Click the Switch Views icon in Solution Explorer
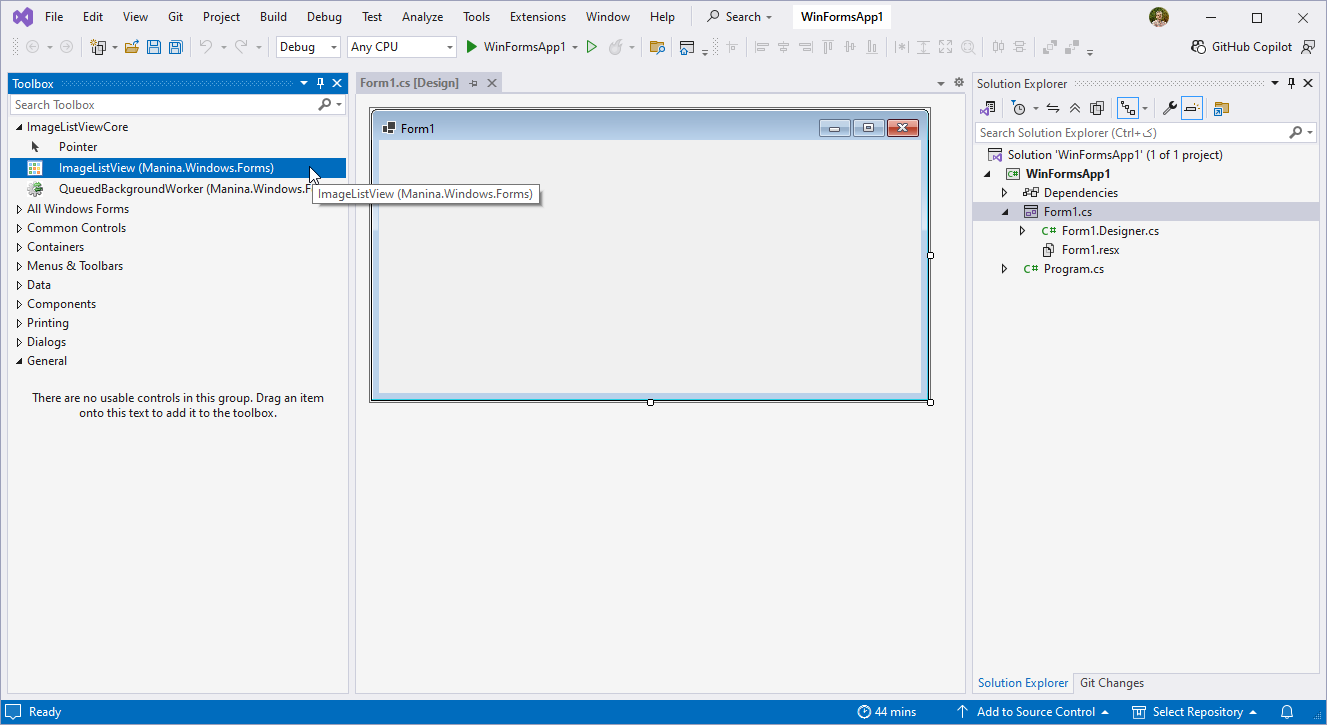 [x=988, y=108]
